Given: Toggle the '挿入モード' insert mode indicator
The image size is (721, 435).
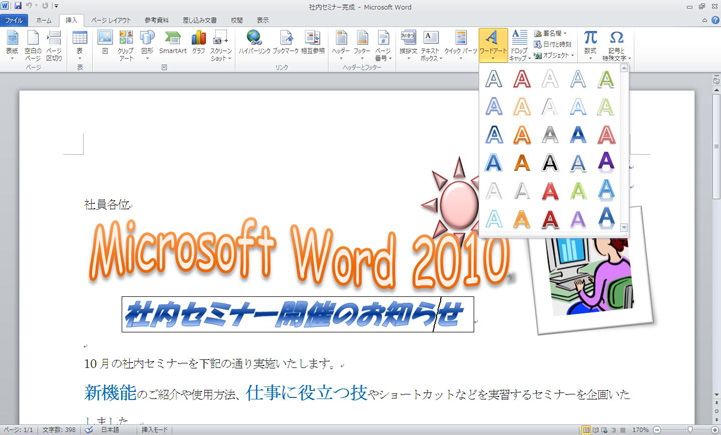Looking at the screenshot, I should [154, 430].
